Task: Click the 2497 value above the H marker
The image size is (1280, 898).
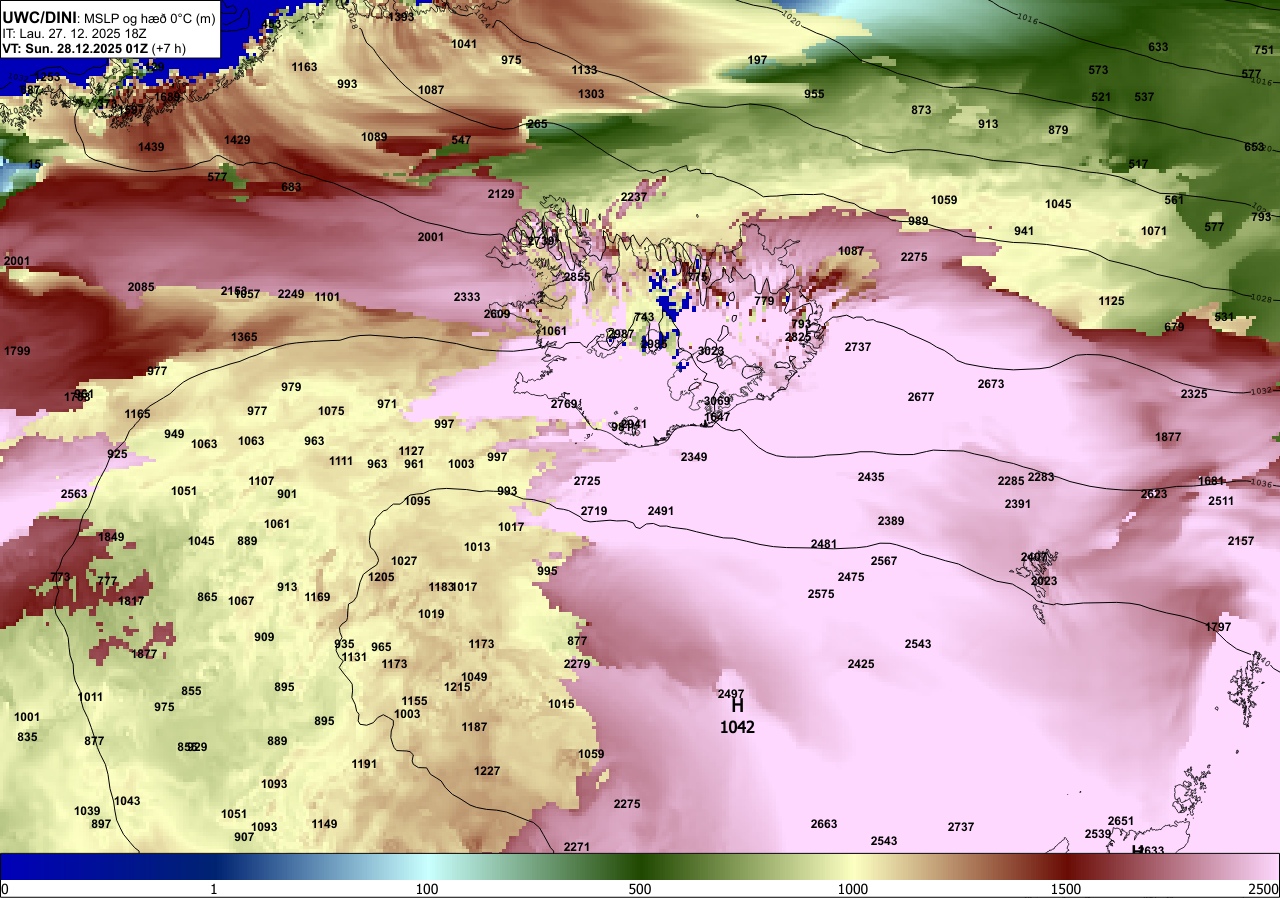Action: click(731, 694)
